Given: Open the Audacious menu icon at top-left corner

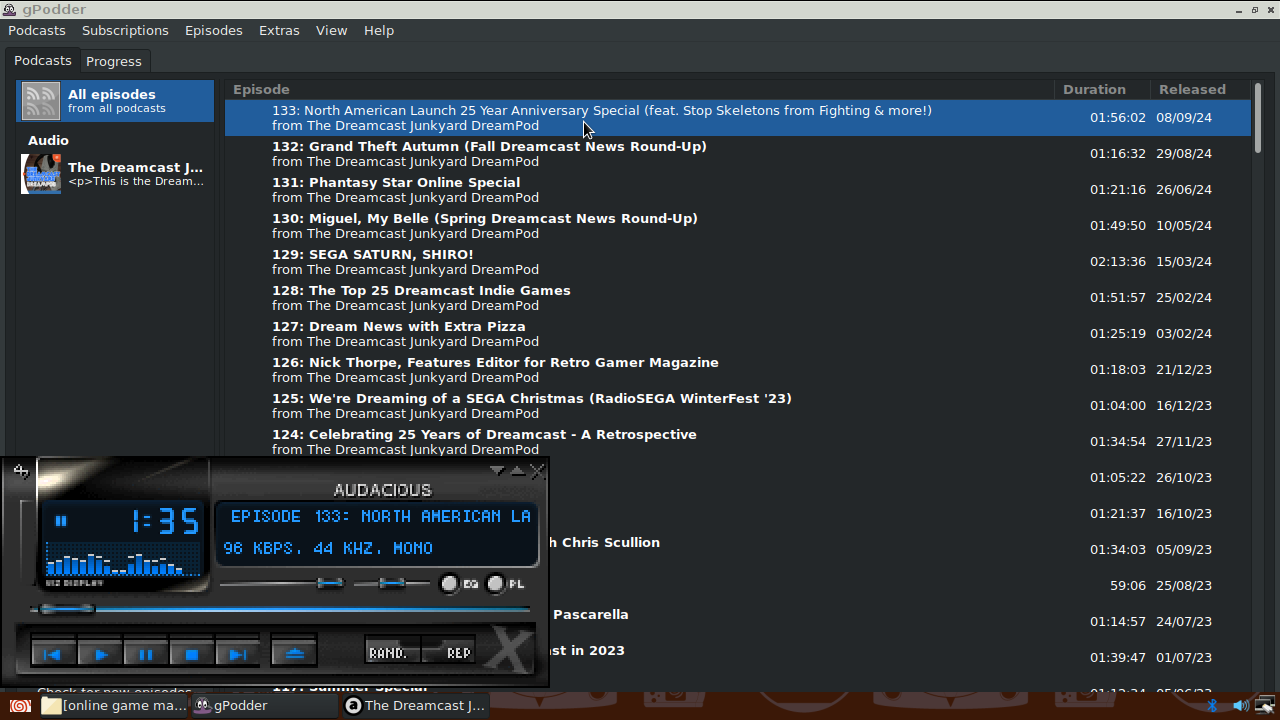Looking at the screenshot, I should [21, 472].
